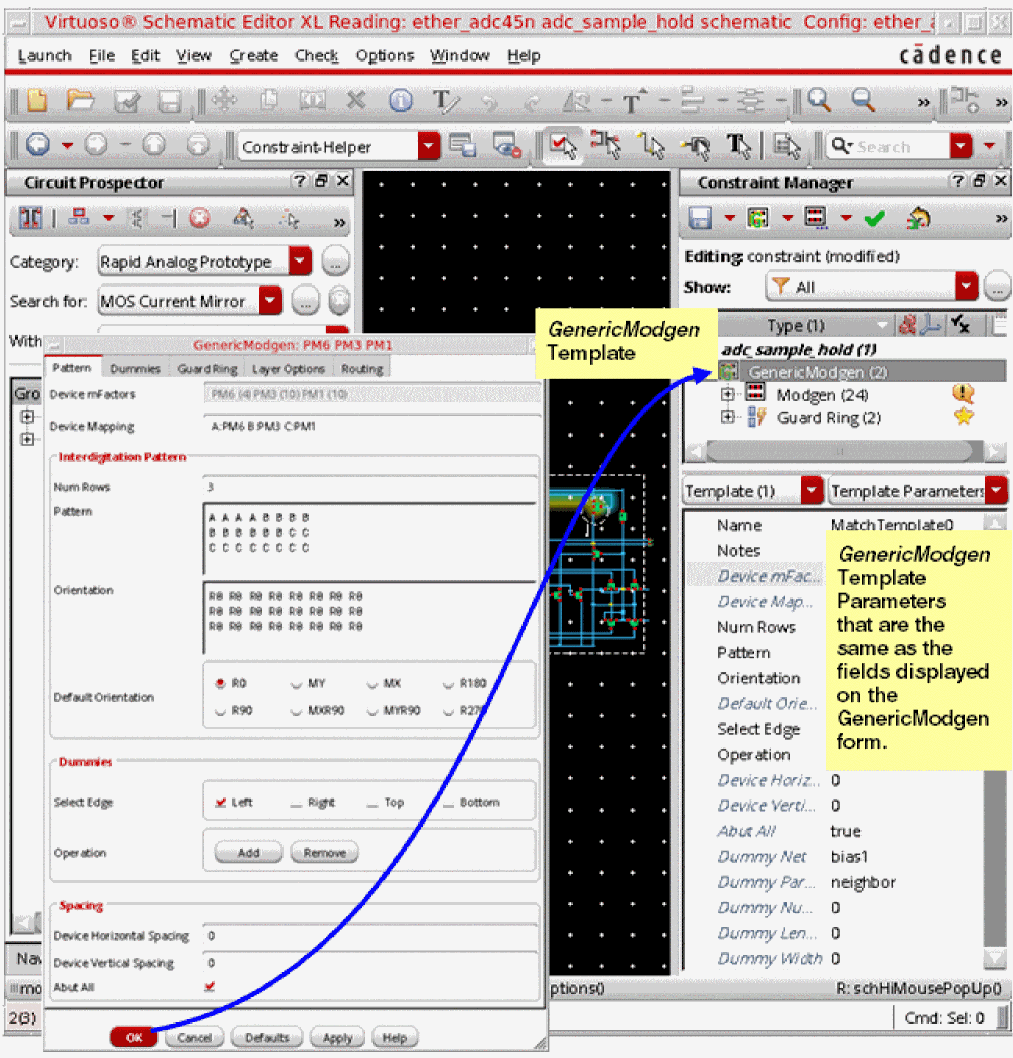Click the text cursor T tool icon
Image resolution: width=1013 pixels, height=1058 pixels.
738,146
